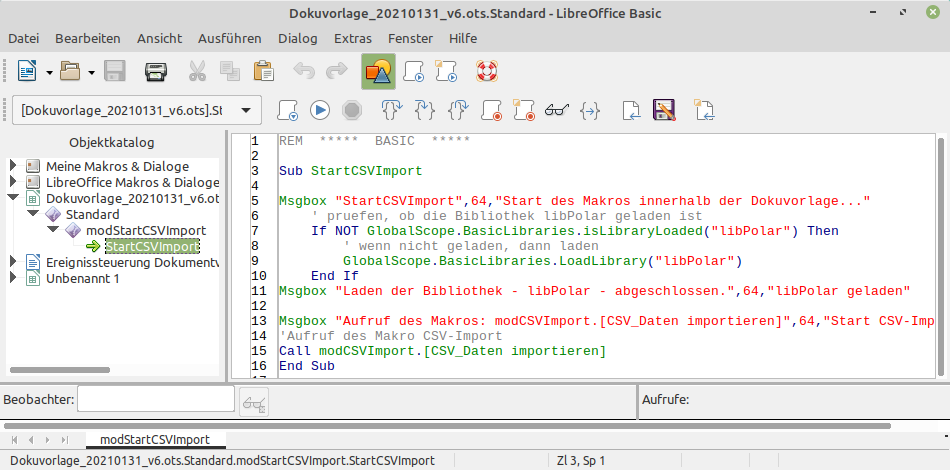Expand Meine Makros & Dialoge node

13,166
